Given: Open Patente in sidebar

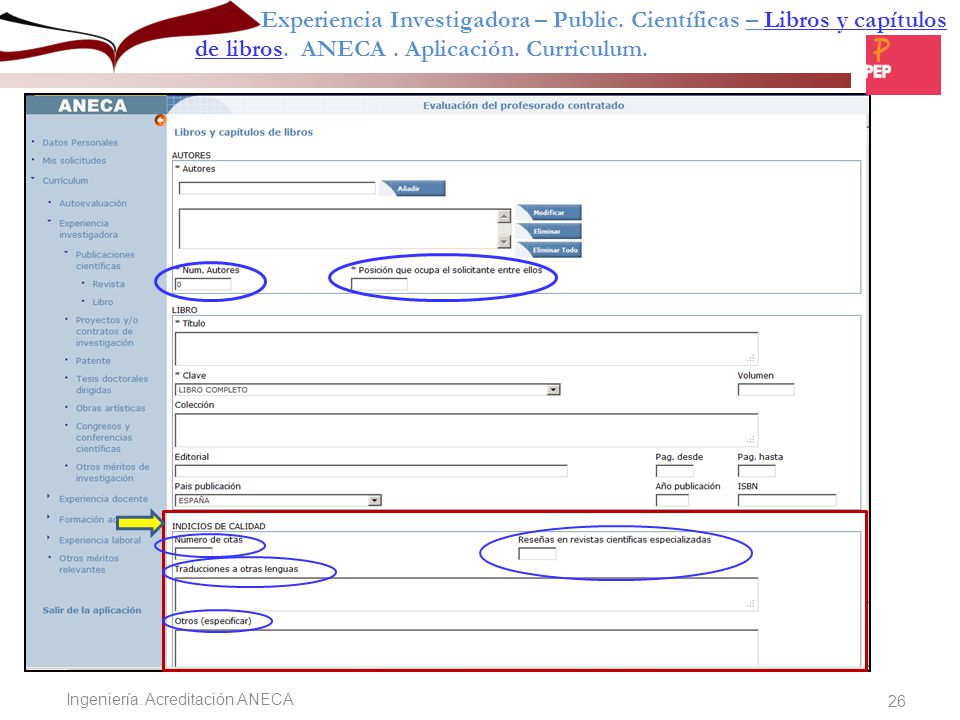Looking at the screenshot, I should tap(93, 361).
